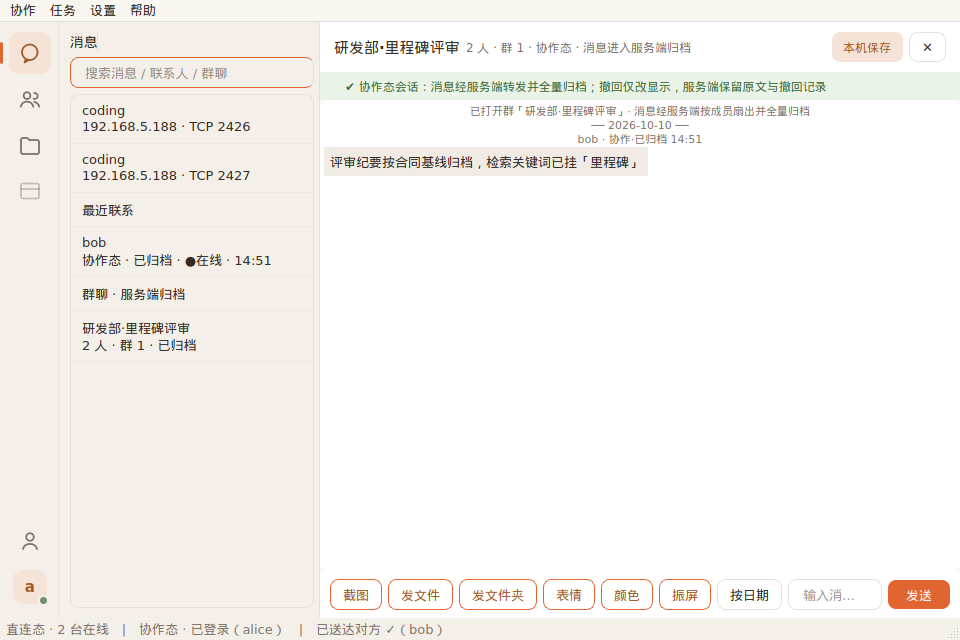Open the 颜色 color picker button
This screenshot has width=960, height=640.
(626, 595)
